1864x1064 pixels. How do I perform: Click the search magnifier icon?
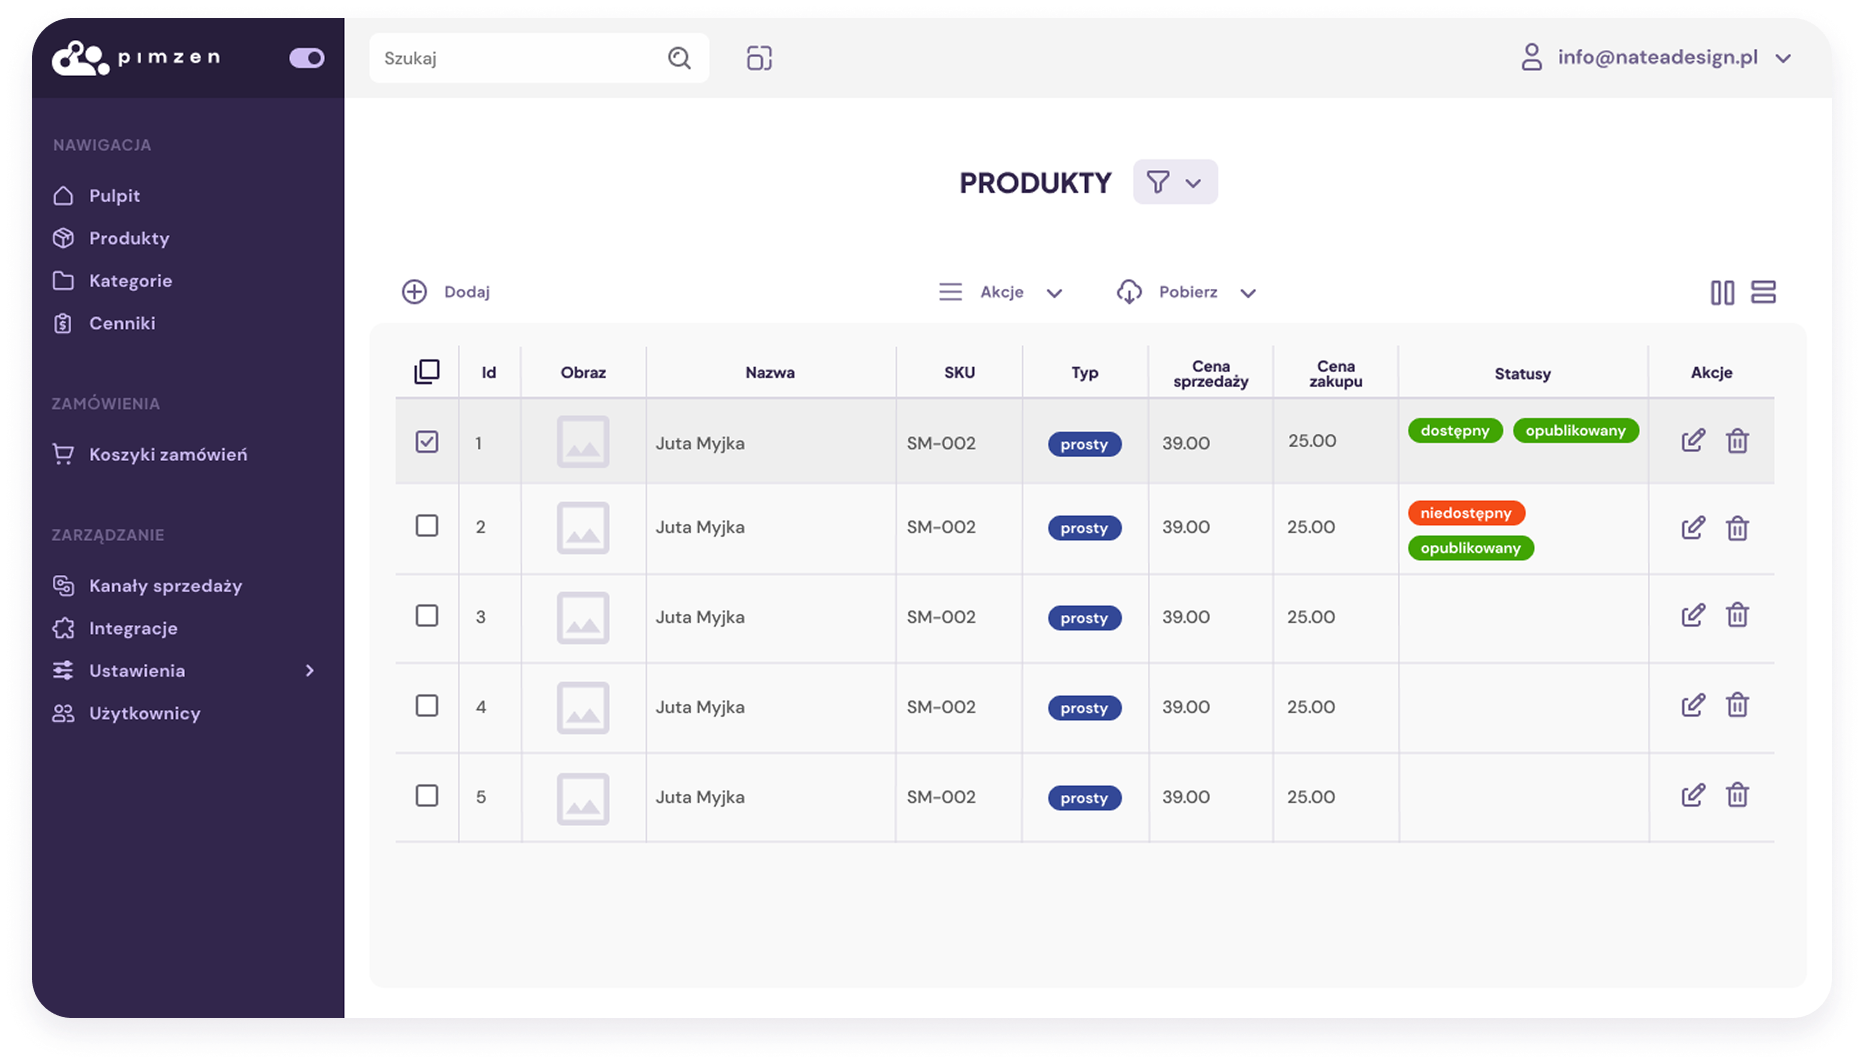(679, 58)
